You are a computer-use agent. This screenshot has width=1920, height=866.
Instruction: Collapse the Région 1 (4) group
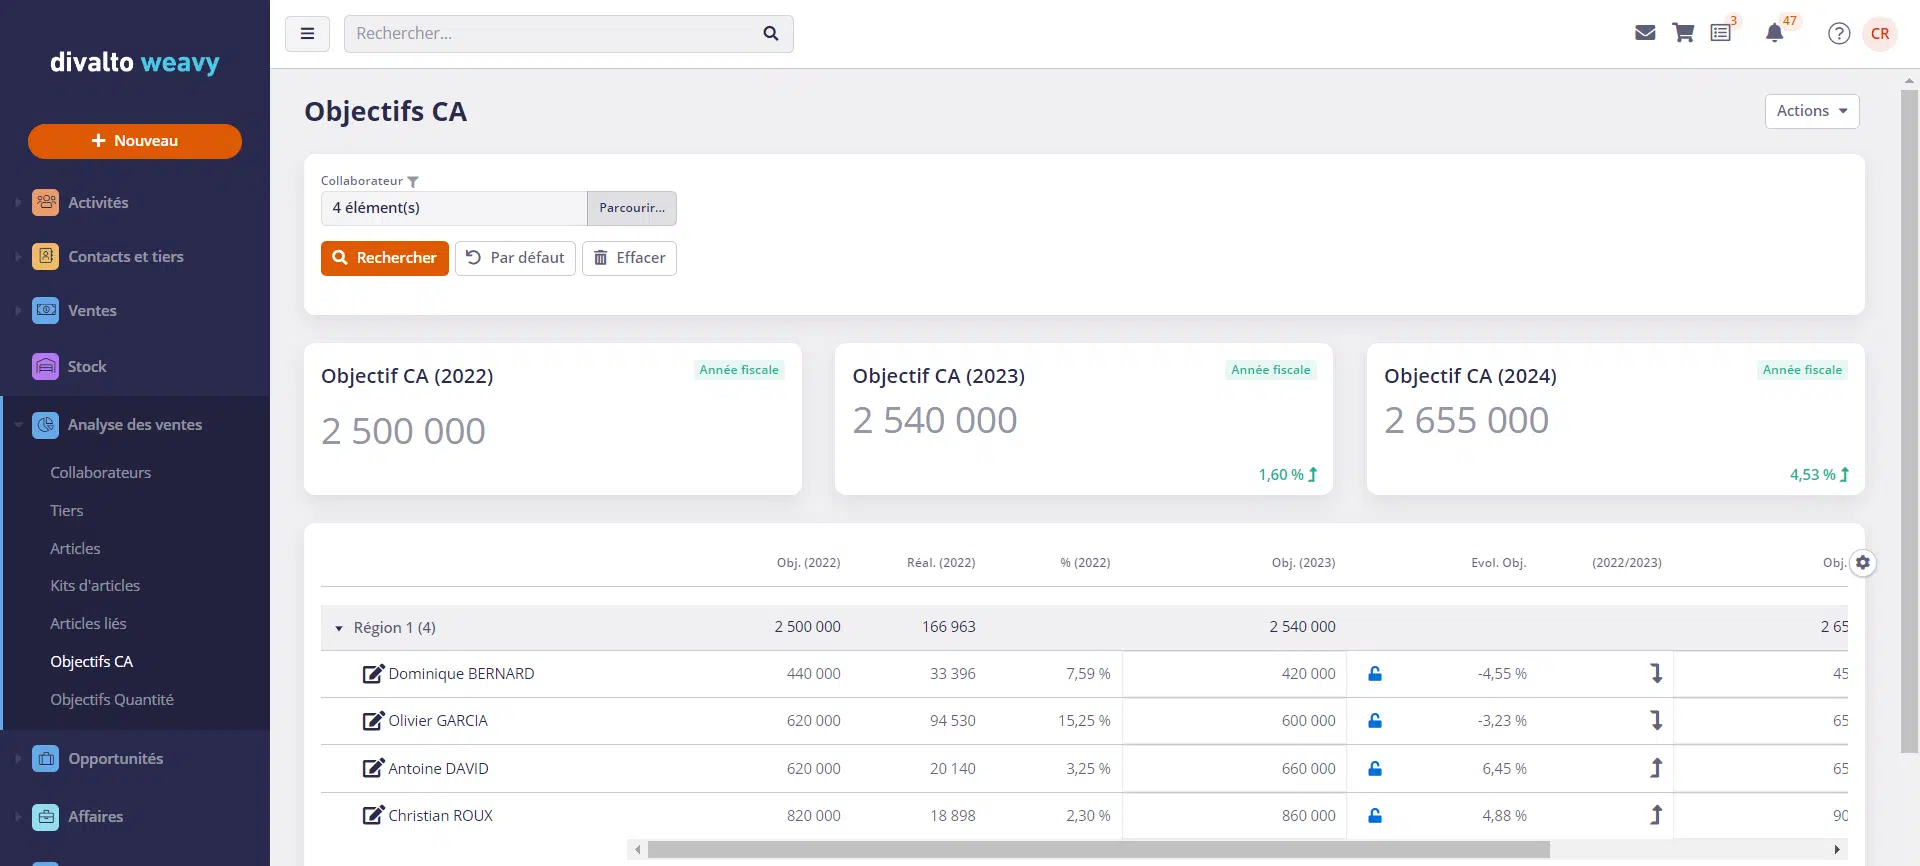coord(339,629)
